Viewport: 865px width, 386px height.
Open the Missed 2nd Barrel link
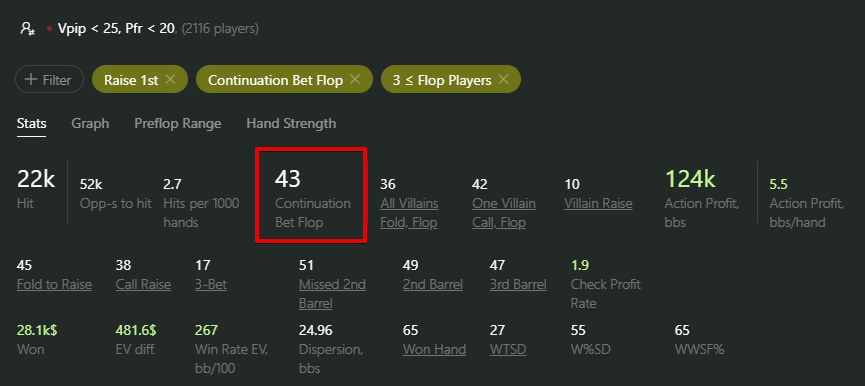pos(332,294)
